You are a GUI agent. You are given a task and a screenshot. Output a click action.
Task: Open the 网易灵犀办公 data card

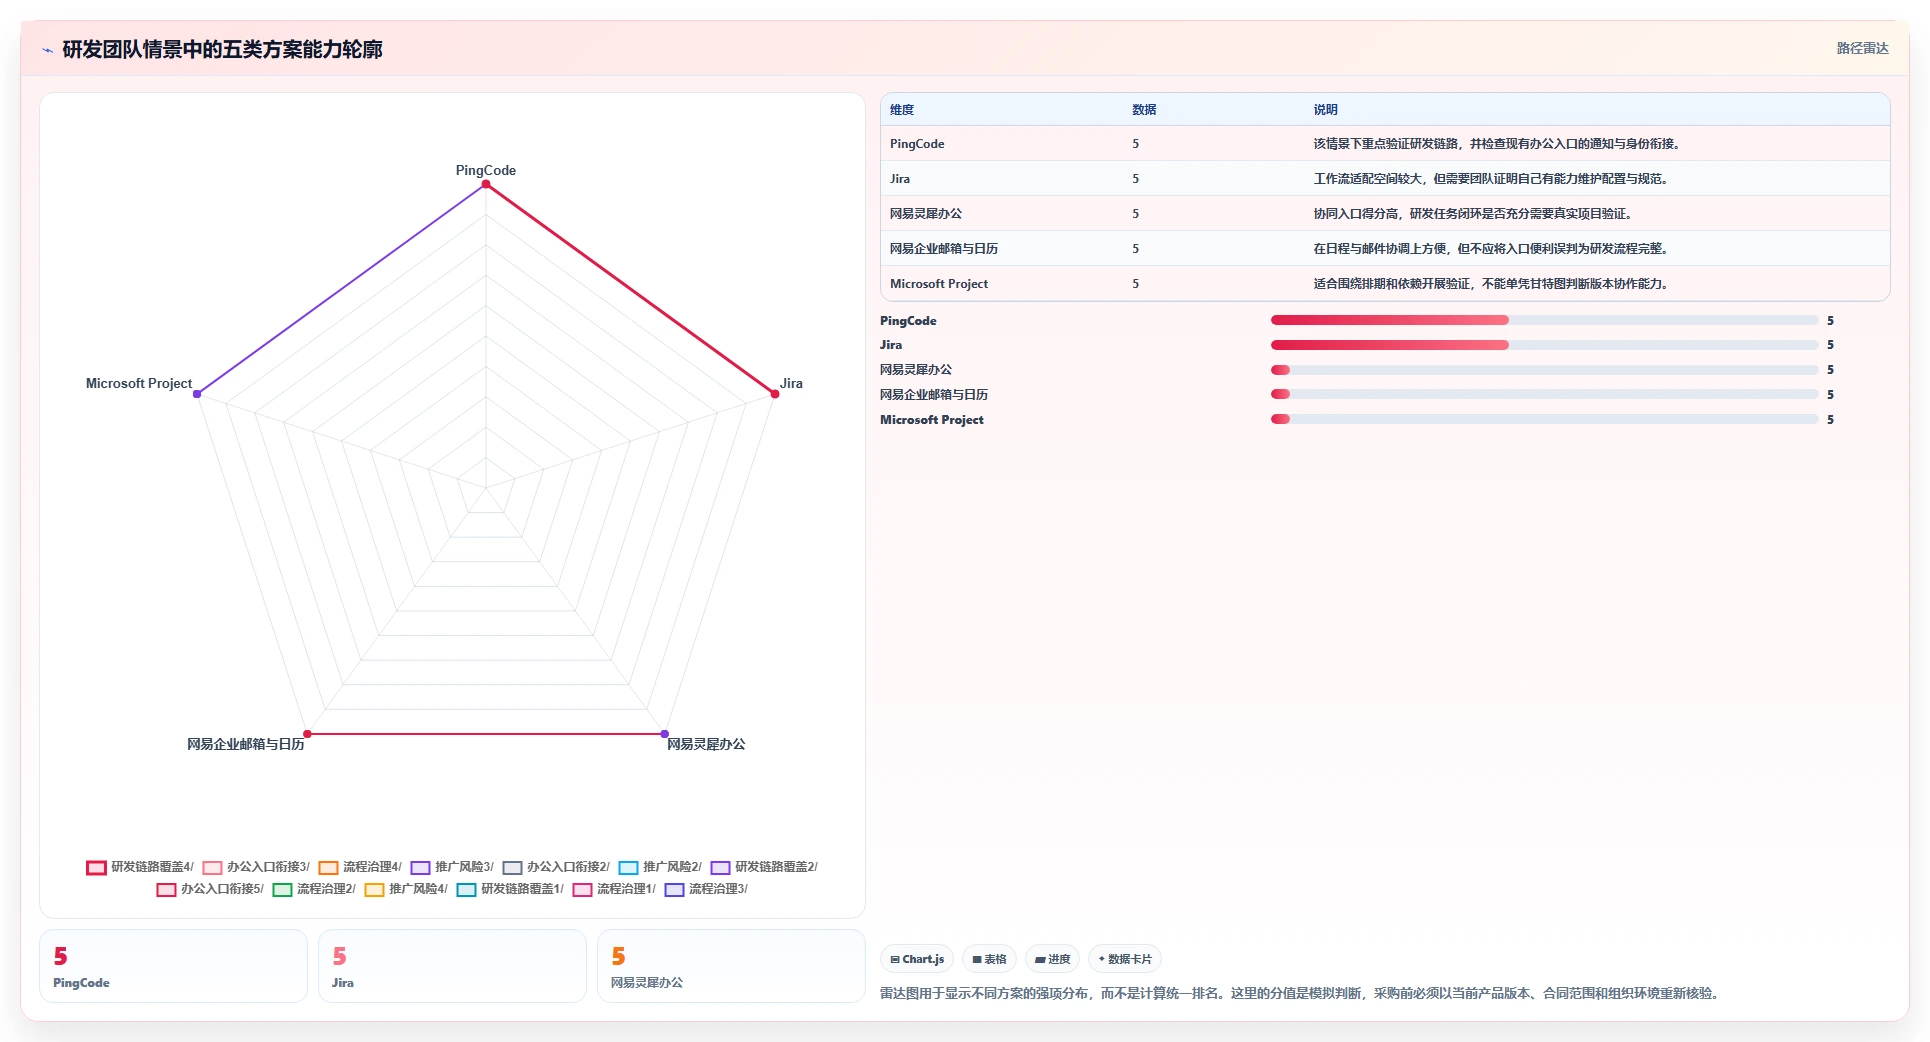pyautogui.click(x=731, y=966)
